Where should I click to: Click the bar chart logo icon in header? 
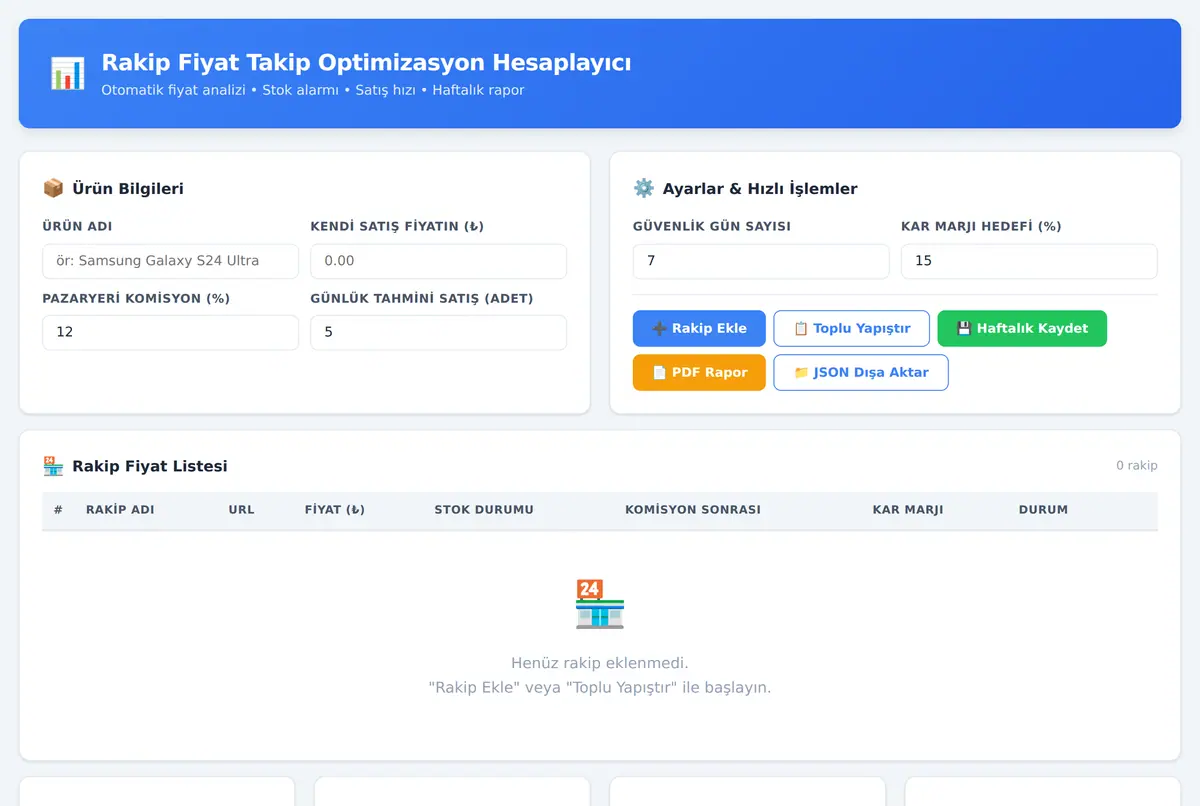click(x=67, y=74)
